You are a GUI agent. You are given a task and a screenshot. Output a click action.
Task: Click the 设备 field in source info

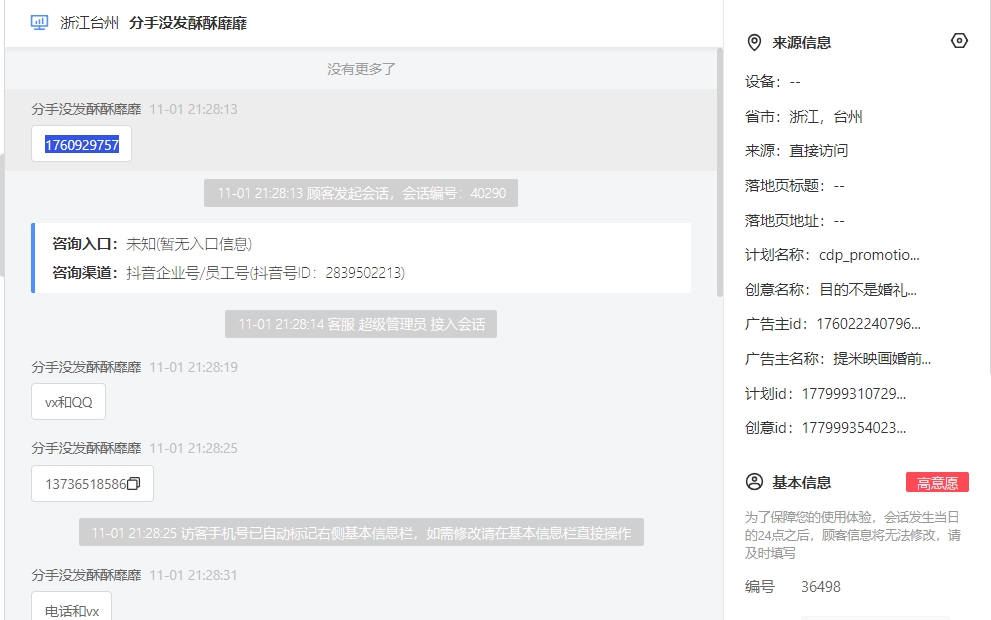point(772,82)
